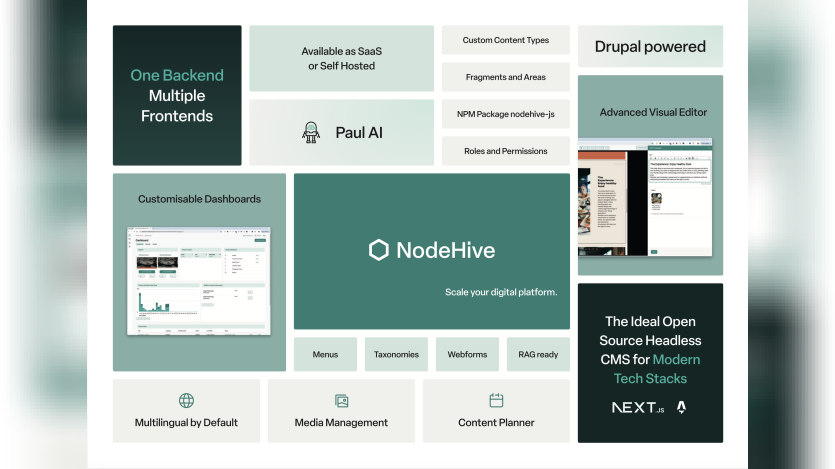The width and height of the screenshot is (835, 469).
Task: Click the Taxonomies tile
Action: click(396, 355)
